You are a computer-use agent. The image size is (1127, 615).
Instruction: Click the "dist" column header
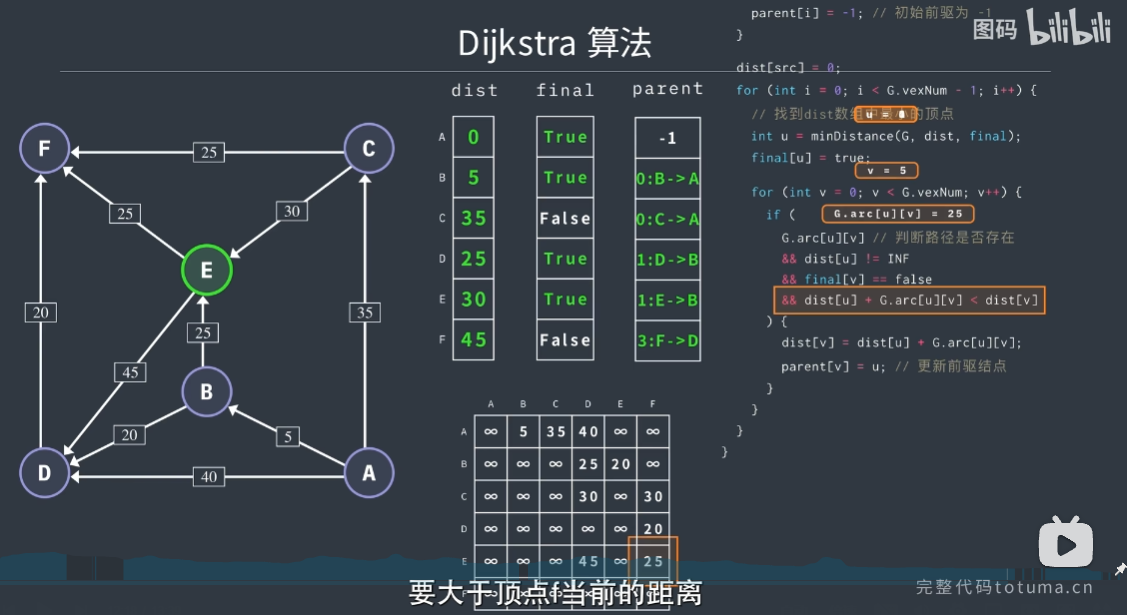point(474,90)
